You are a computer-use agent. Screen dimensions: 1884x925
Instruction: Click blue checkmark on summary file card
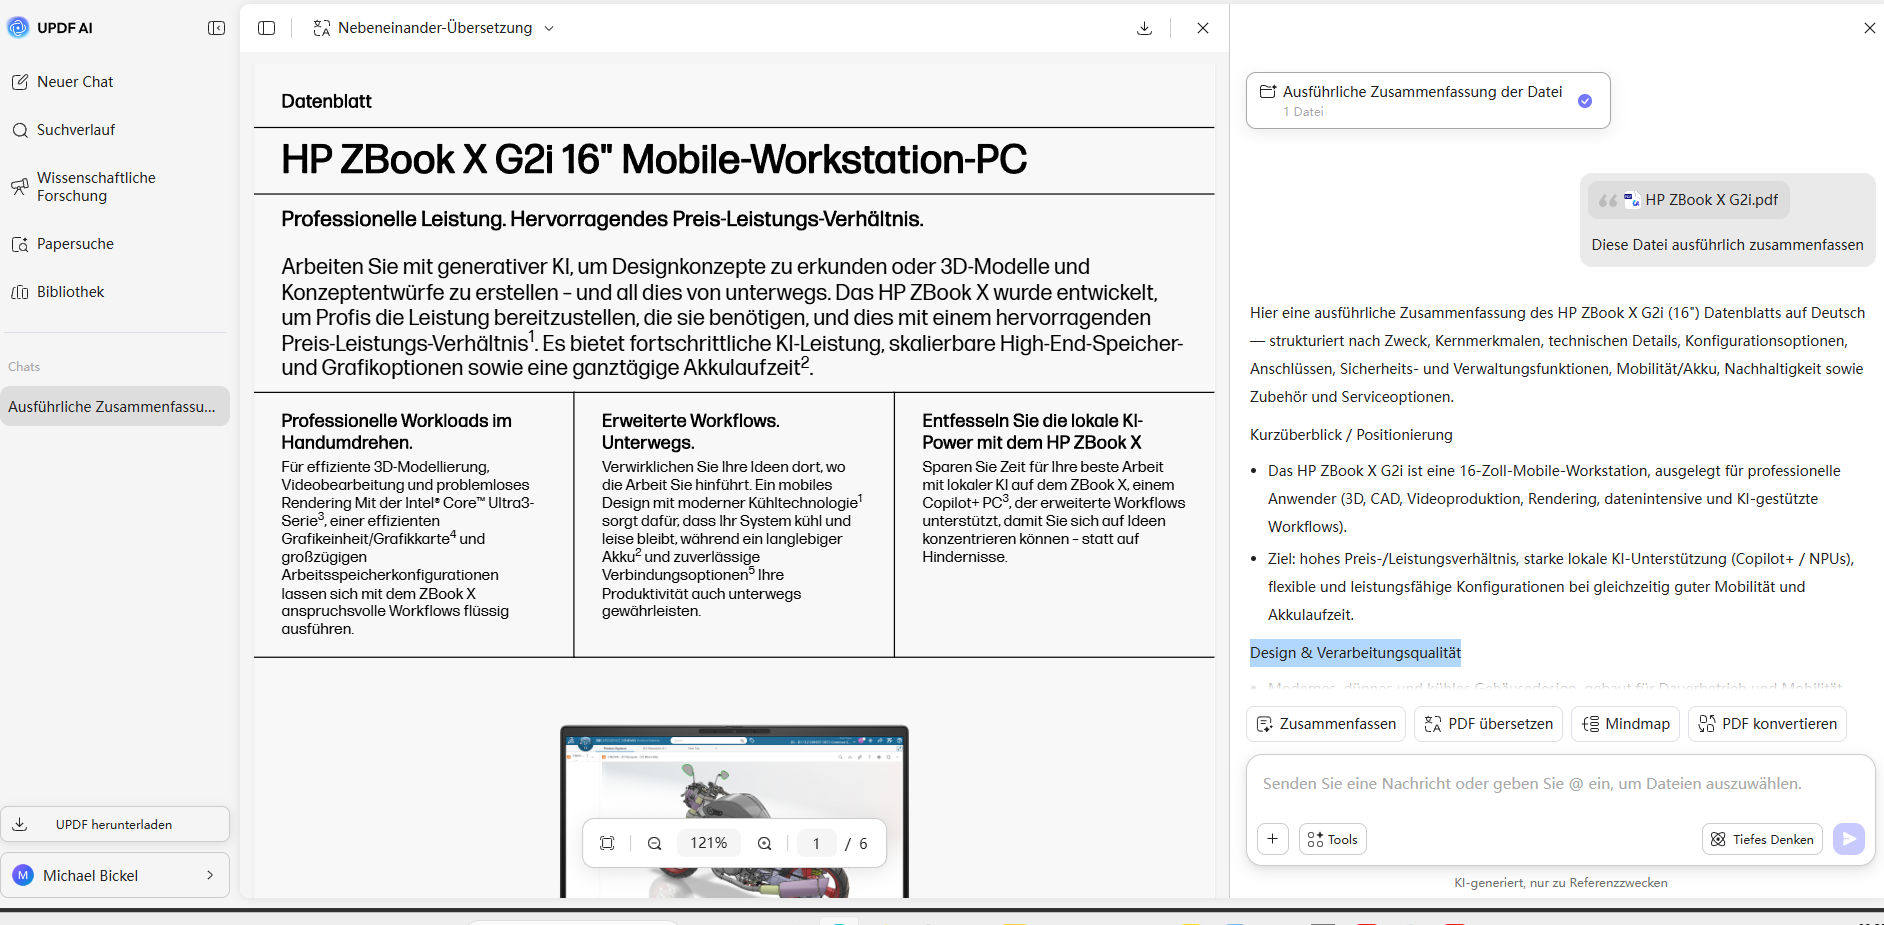coord(1585,101)
